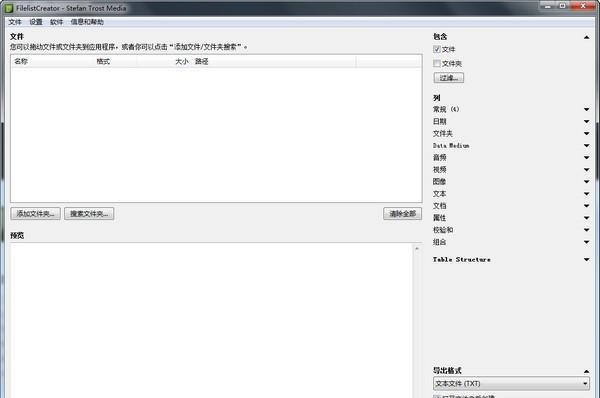Expand the 音频 columns group

point(586,158)
